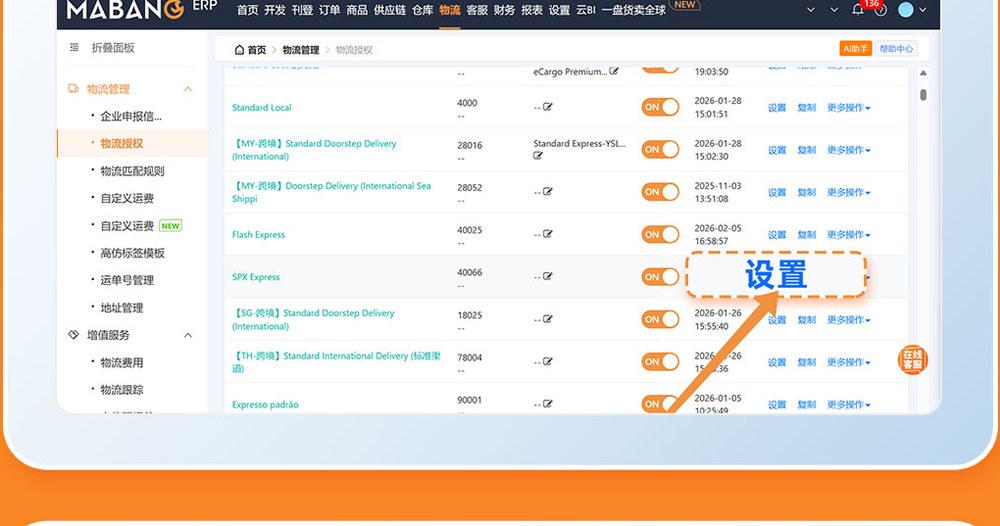Open the 物流 top menu
This screenshot has height=526, width=1000.
pyautogui.click(x=450, y=10)
